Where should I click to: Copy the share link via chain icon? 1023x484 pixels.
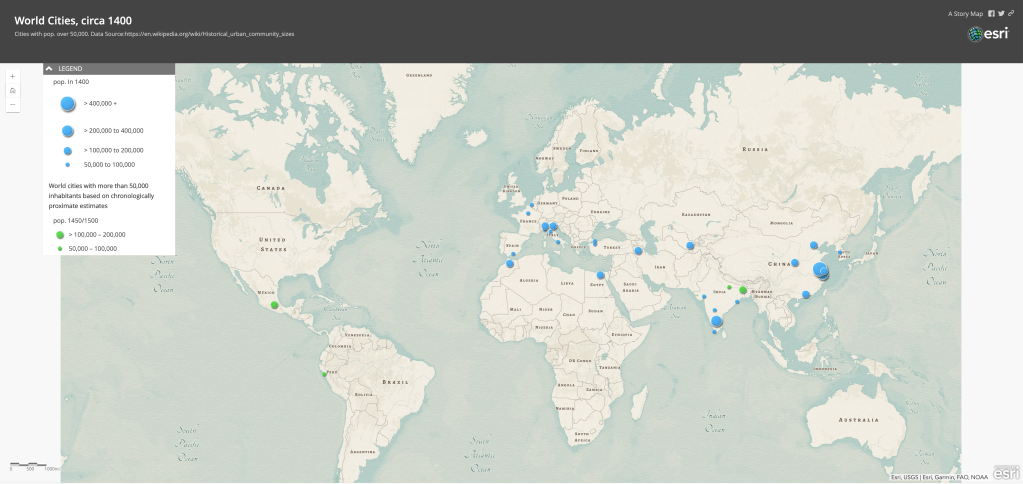pyautogui.click(x=1011, y=13)
